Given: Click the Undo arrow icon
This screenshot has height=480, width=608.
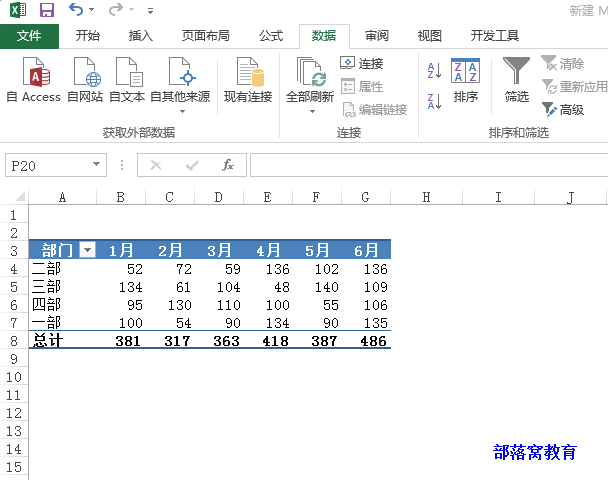Looking at the screenshot, I should point(76,9).
